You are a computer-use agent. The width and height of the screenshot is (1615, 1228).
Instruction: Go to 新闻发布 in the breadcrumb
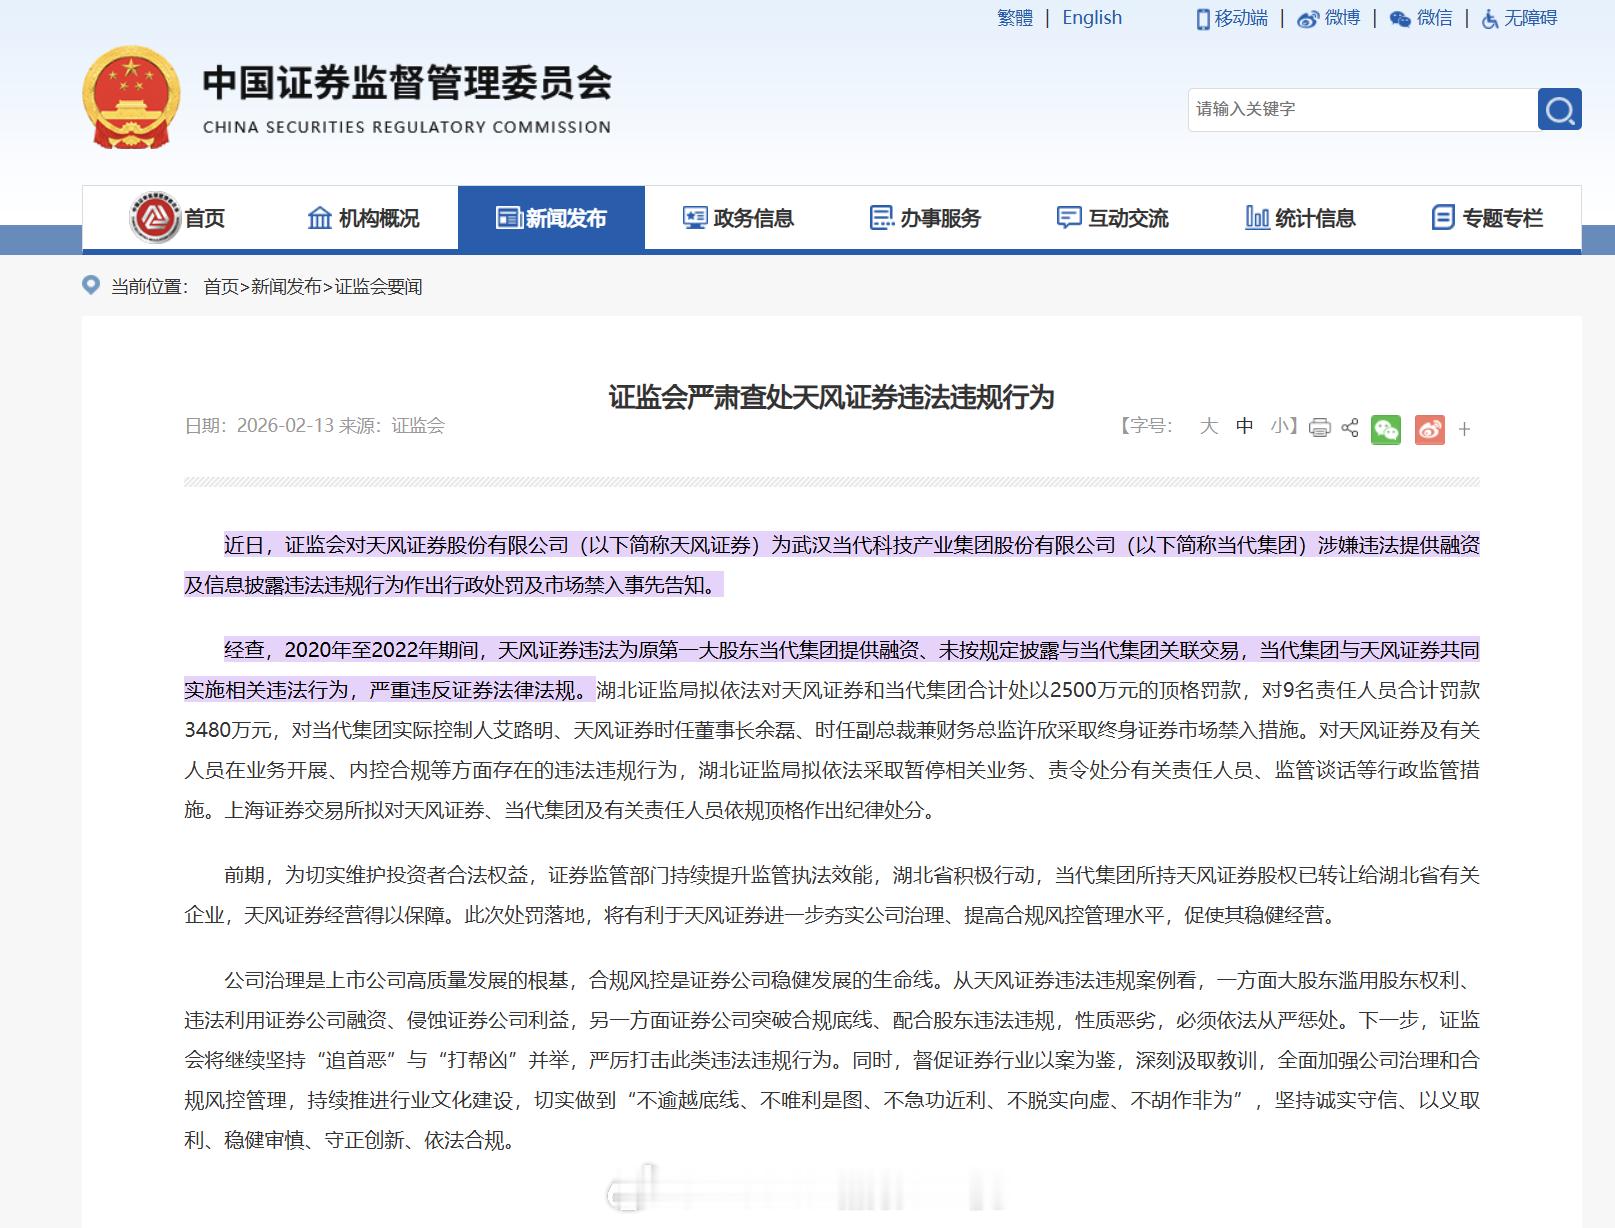click(x=286, y=287)
